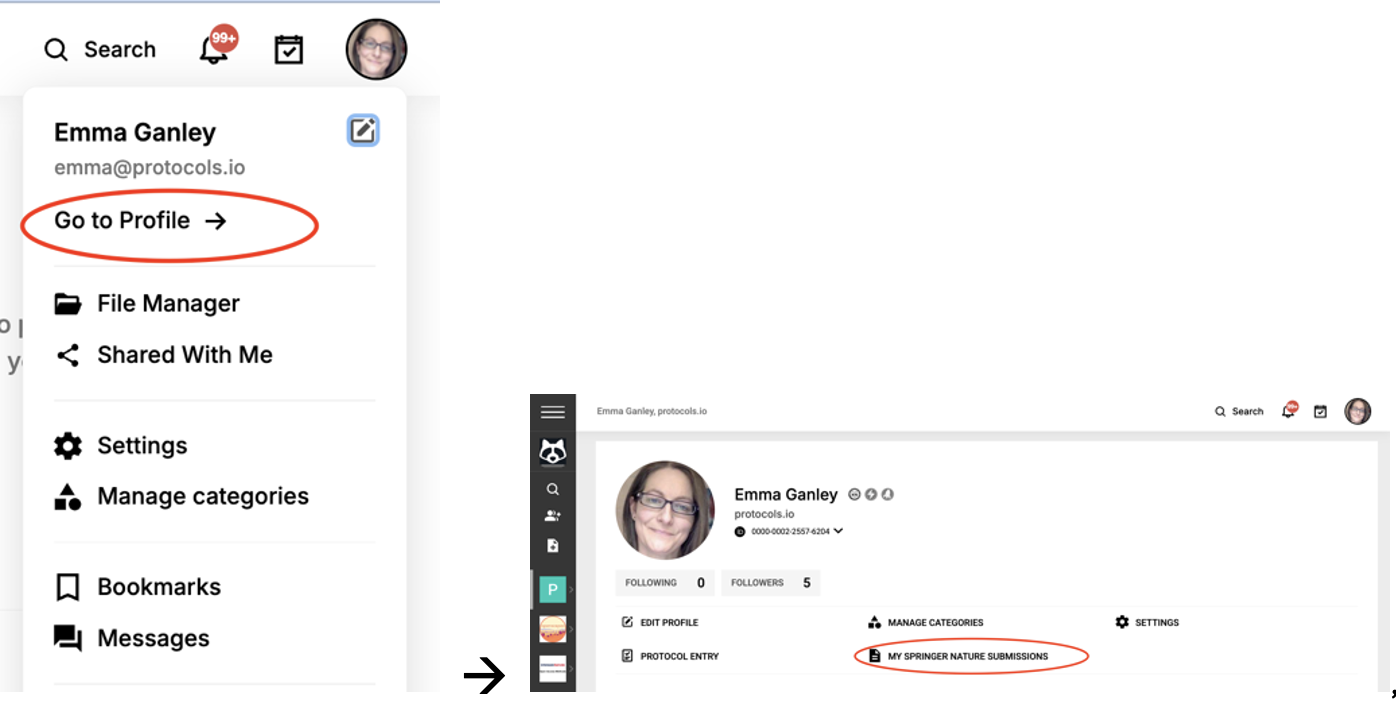The width and height of the screenshot is (1396, 708).
Task: Open the green P workspace icon
Action: click(552, 590)
